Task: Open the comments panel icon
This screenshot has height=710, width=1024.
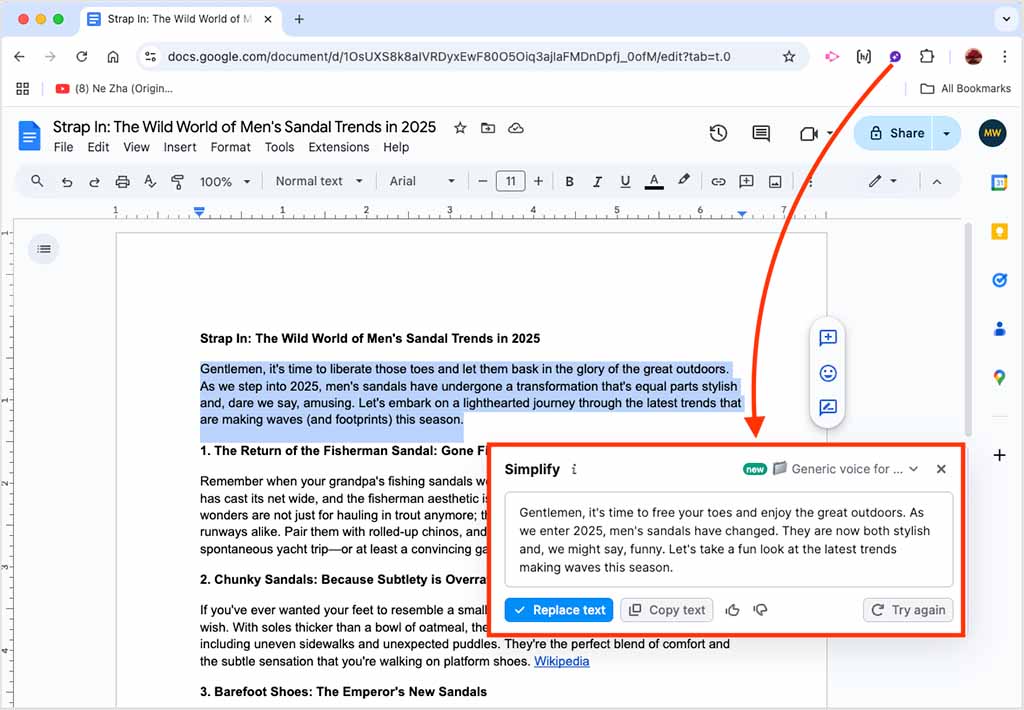Action: pyautogui.click(x=761, y=133)
